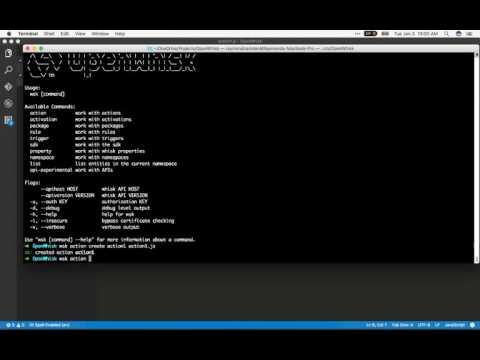
Task: Open the Apple menu
Action: [x=9, y=34]
